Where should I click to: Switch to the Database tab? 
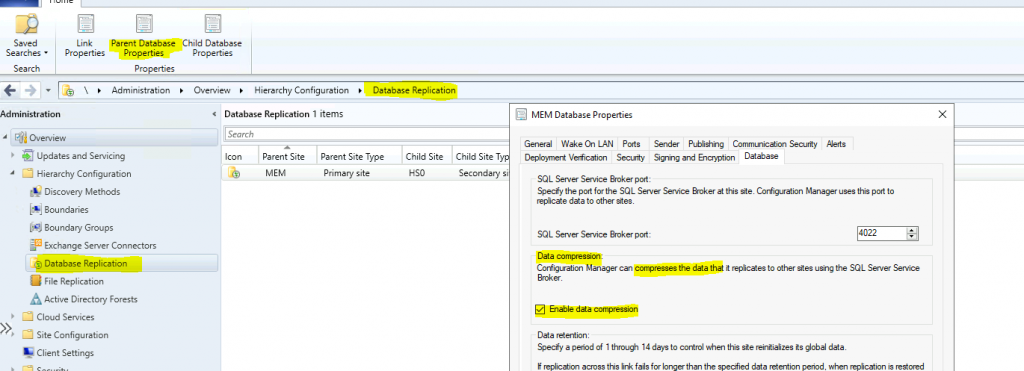coord(761,157)
